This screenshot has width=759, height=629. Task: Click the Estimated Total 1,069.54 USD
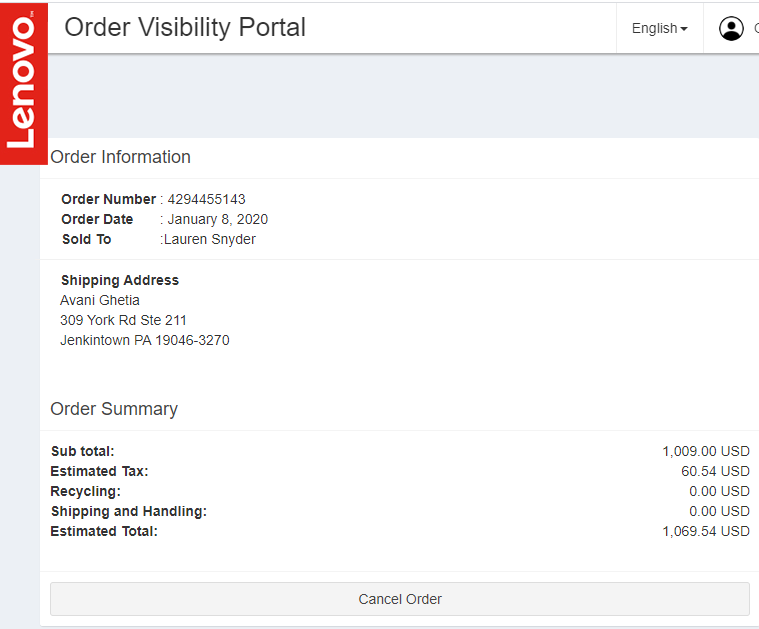pos(705,531)
